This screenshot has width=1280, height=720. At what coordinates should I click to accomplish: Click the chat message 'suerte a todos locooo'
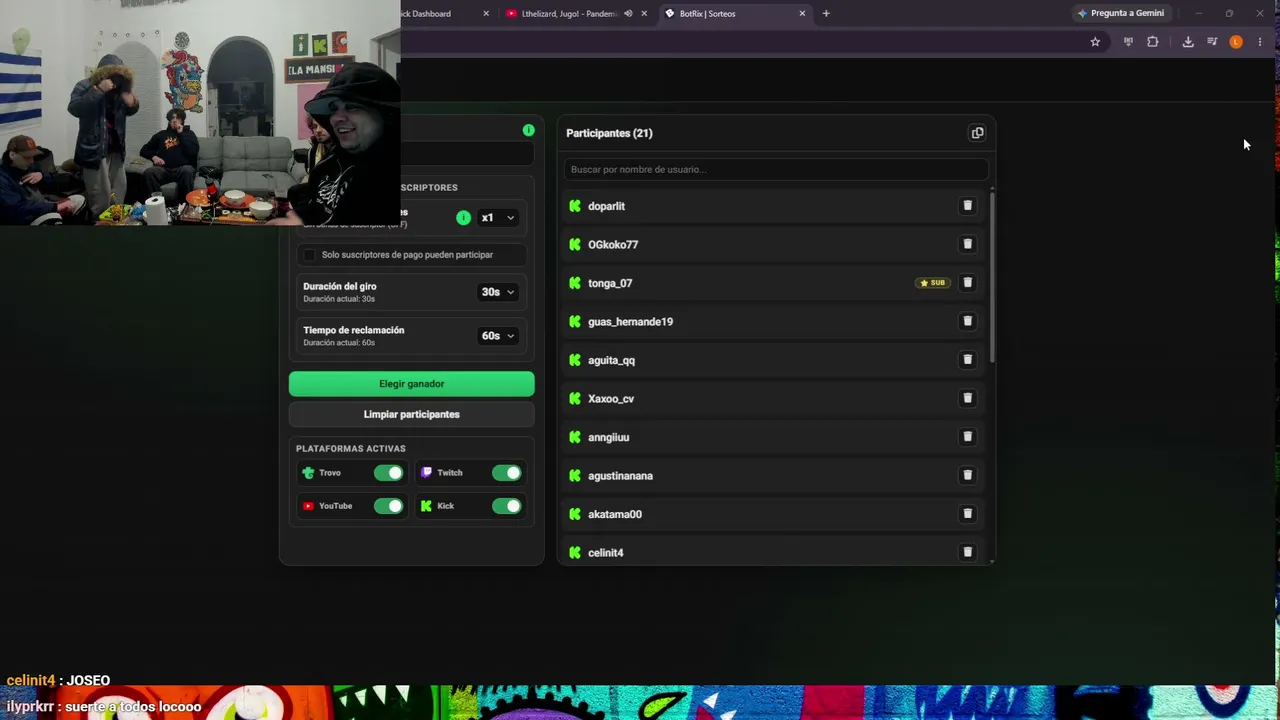[133, 707]
